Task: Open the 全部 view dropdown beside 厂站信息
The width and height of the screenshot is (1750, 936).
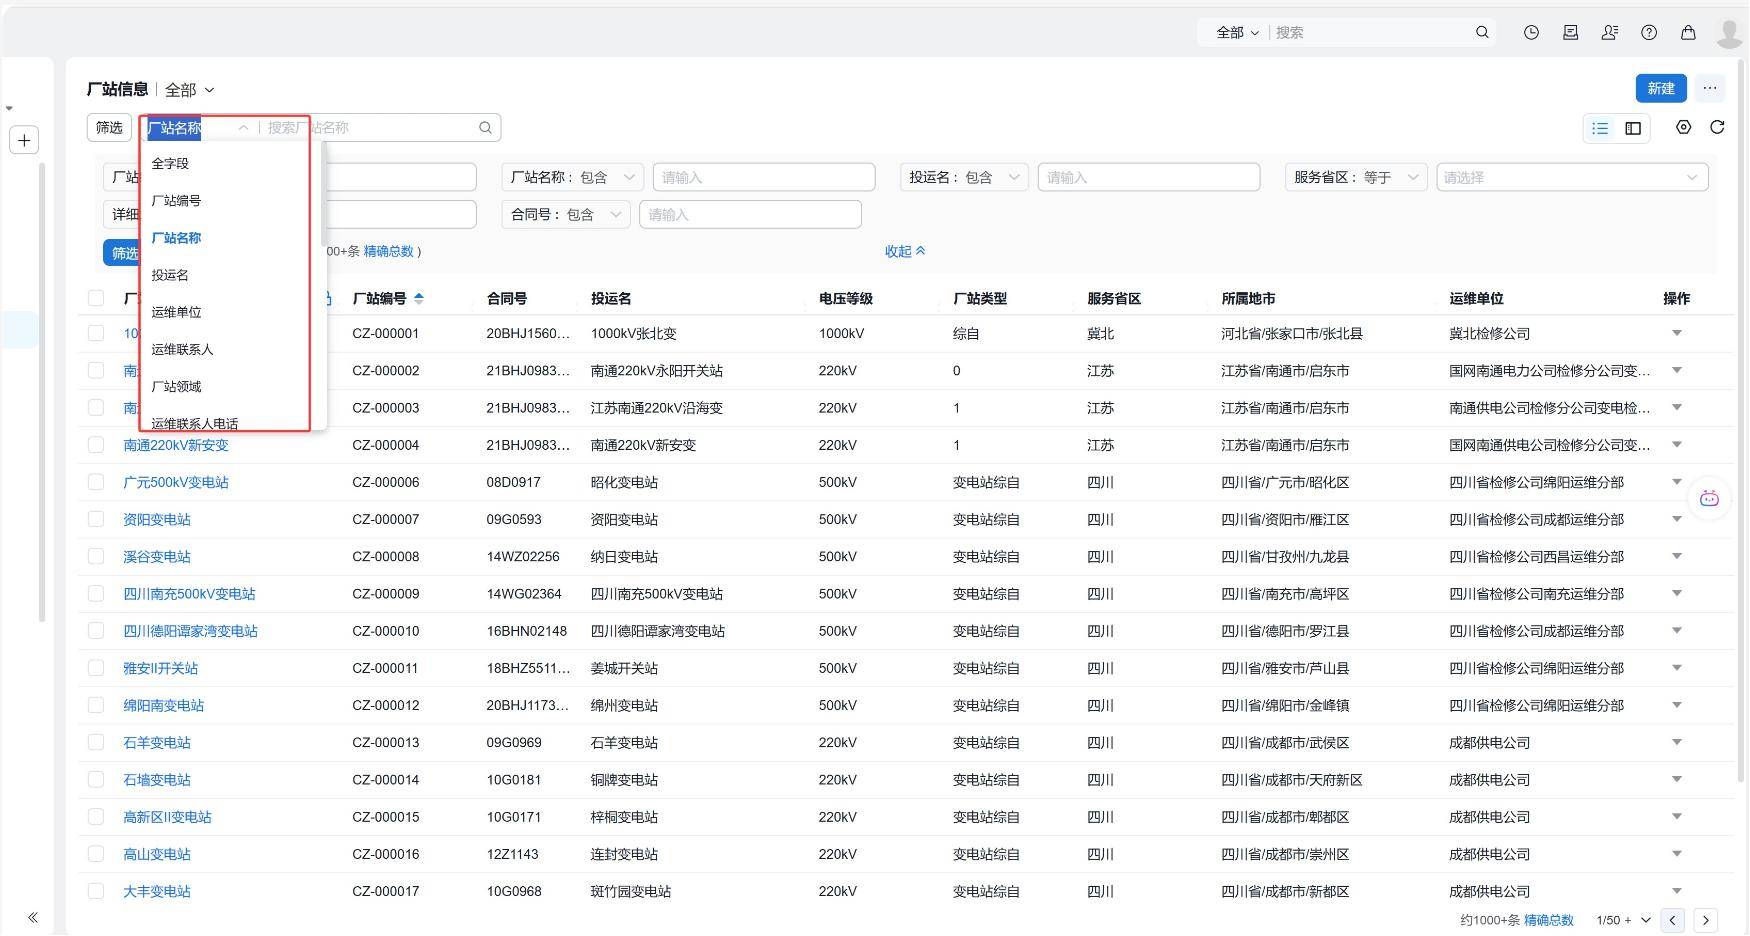Action: click(x=190, y=90)
